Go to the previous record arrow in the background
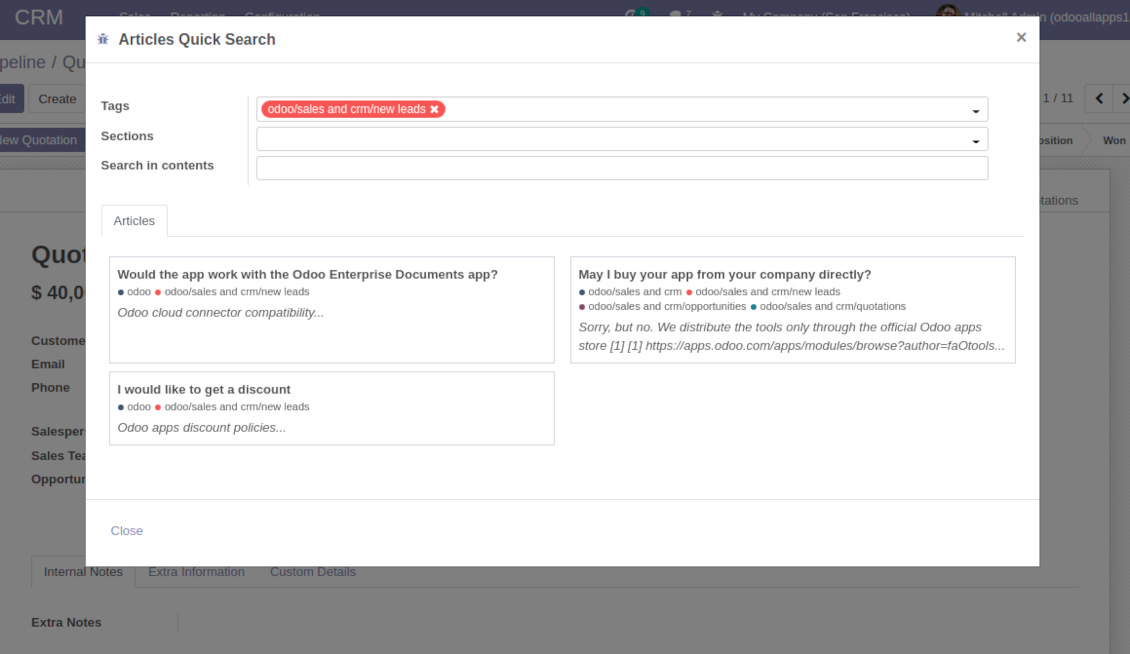 pyautogui.click(x=1099, y=99)
